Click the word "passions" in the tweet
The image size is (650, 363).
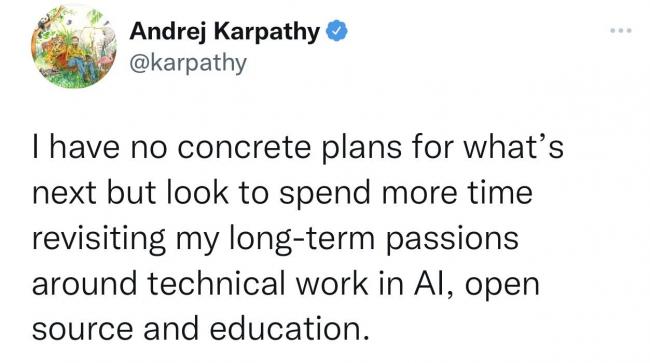452,240
